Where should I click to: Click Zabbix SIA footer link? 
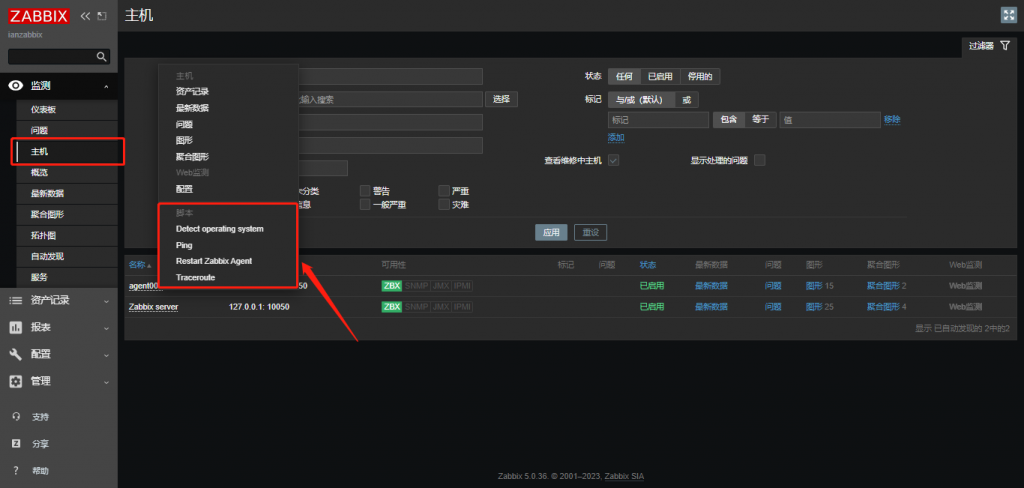click(x=624, y=476)
